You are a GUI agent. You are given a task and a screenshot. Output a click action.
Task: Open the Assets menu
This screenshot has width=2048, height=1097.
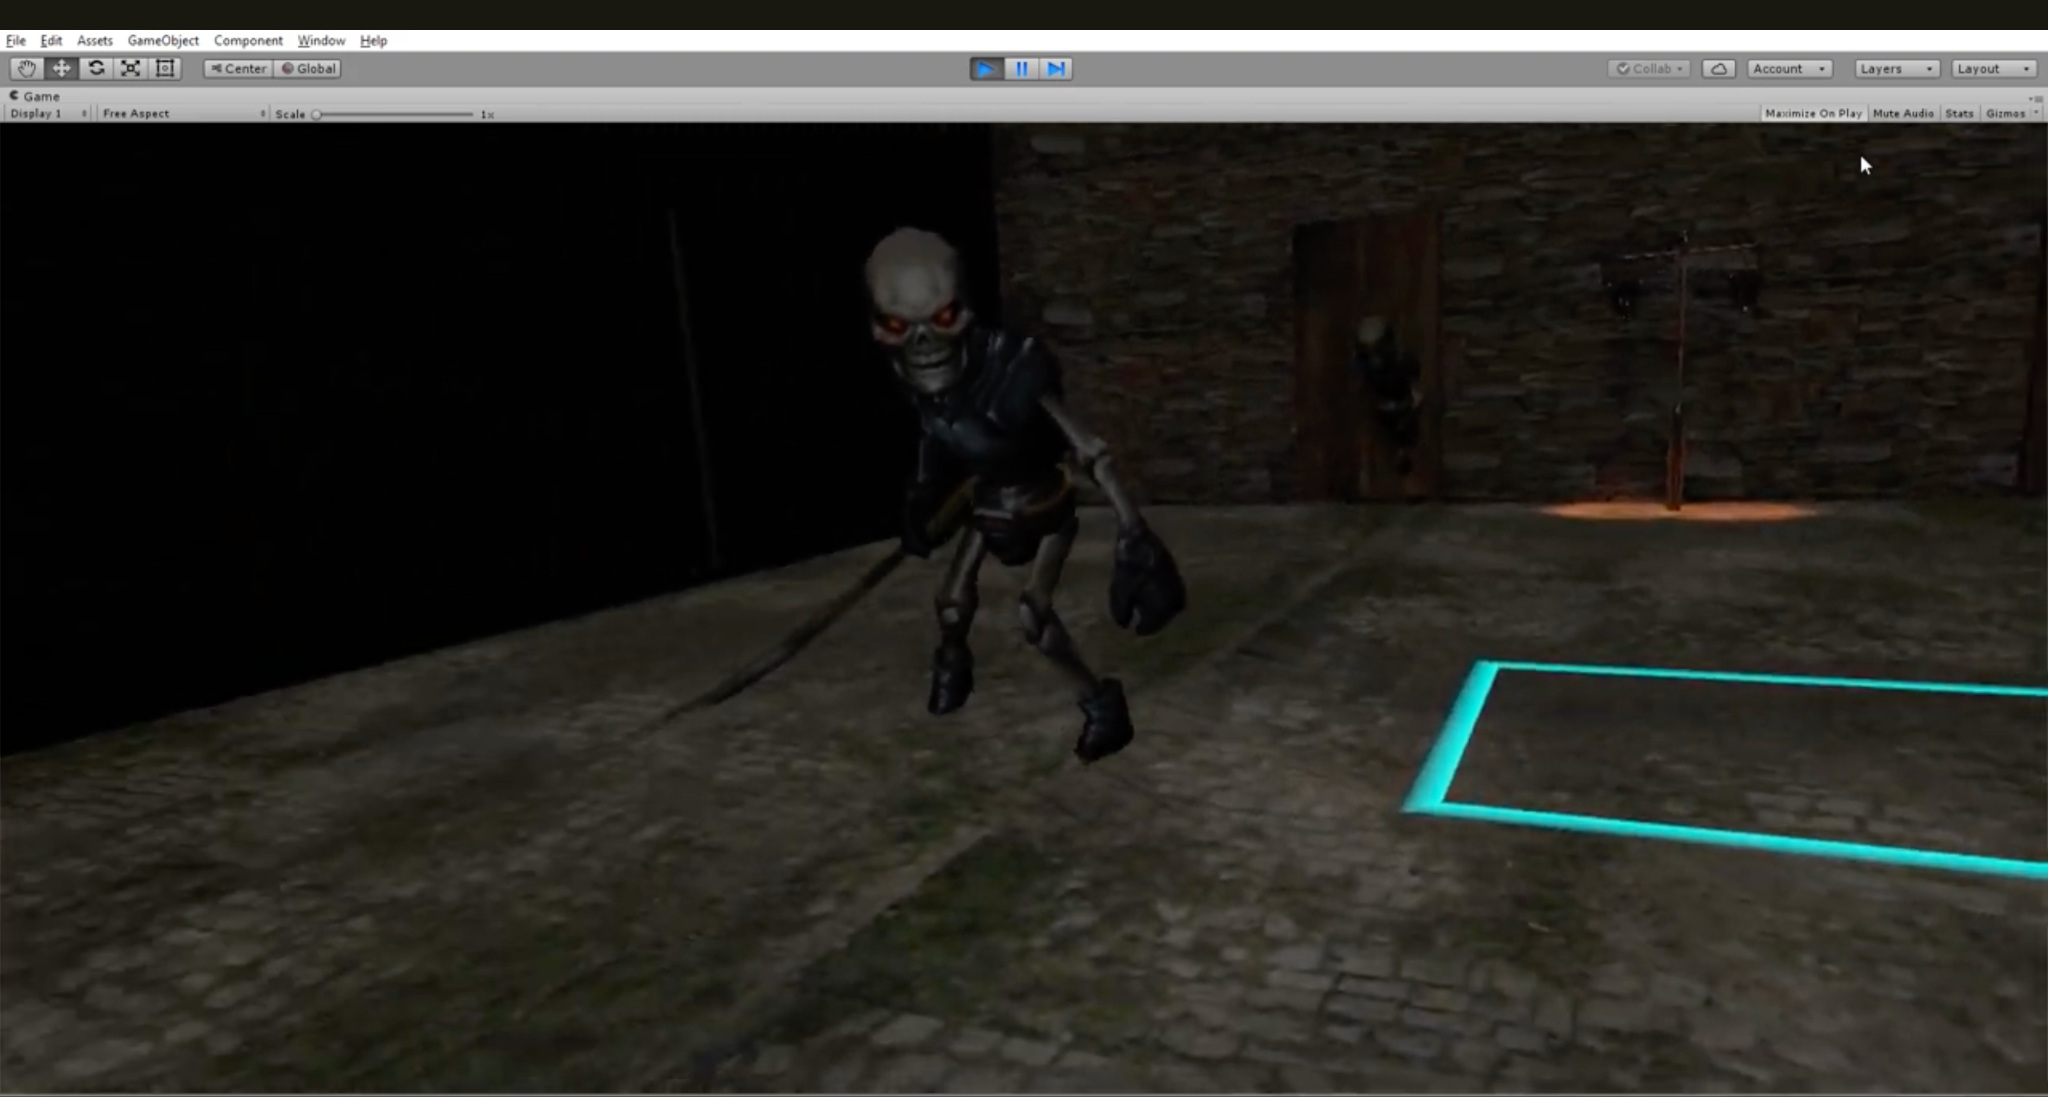click(x=95, y=40)
